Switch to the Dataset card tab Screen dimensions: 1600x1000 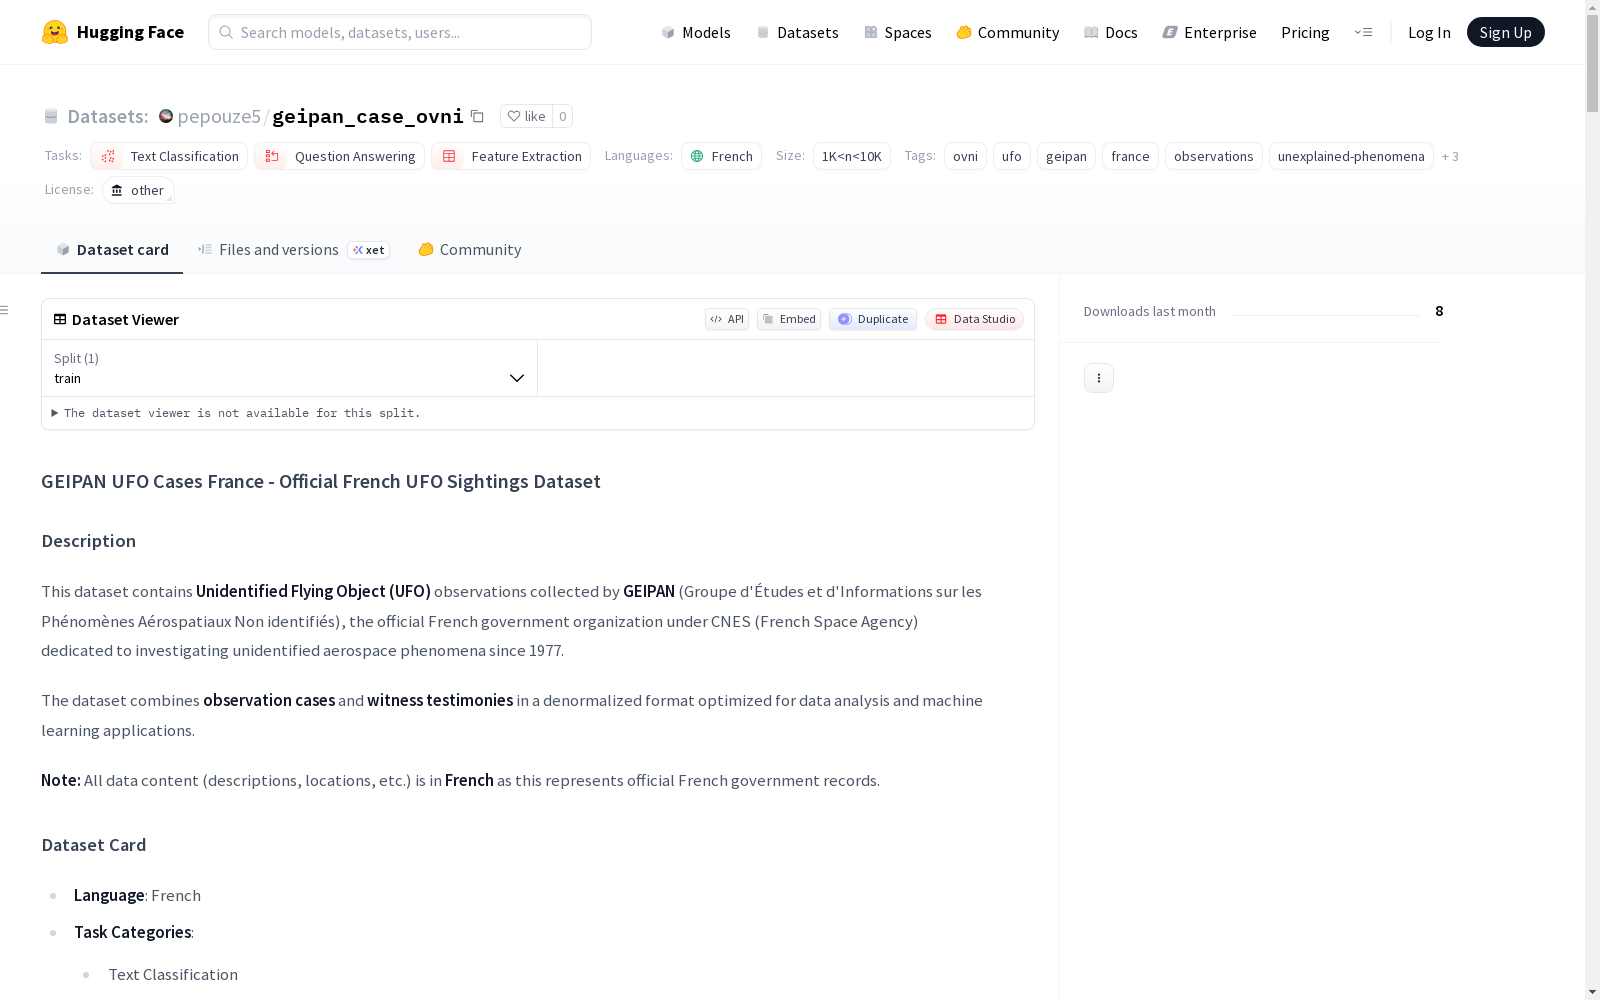(112, 250)
